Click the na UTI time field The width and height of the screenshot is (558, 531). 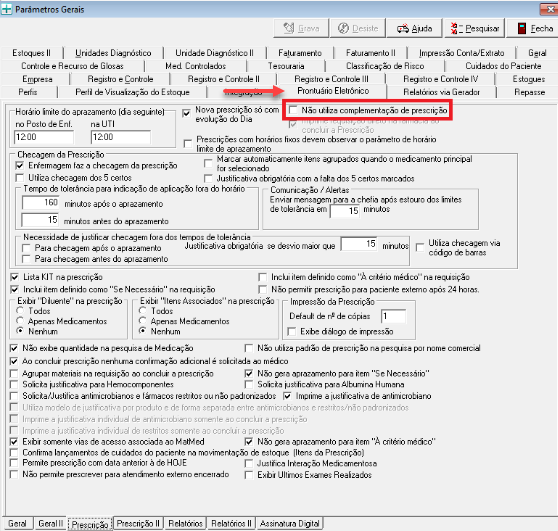121,137
